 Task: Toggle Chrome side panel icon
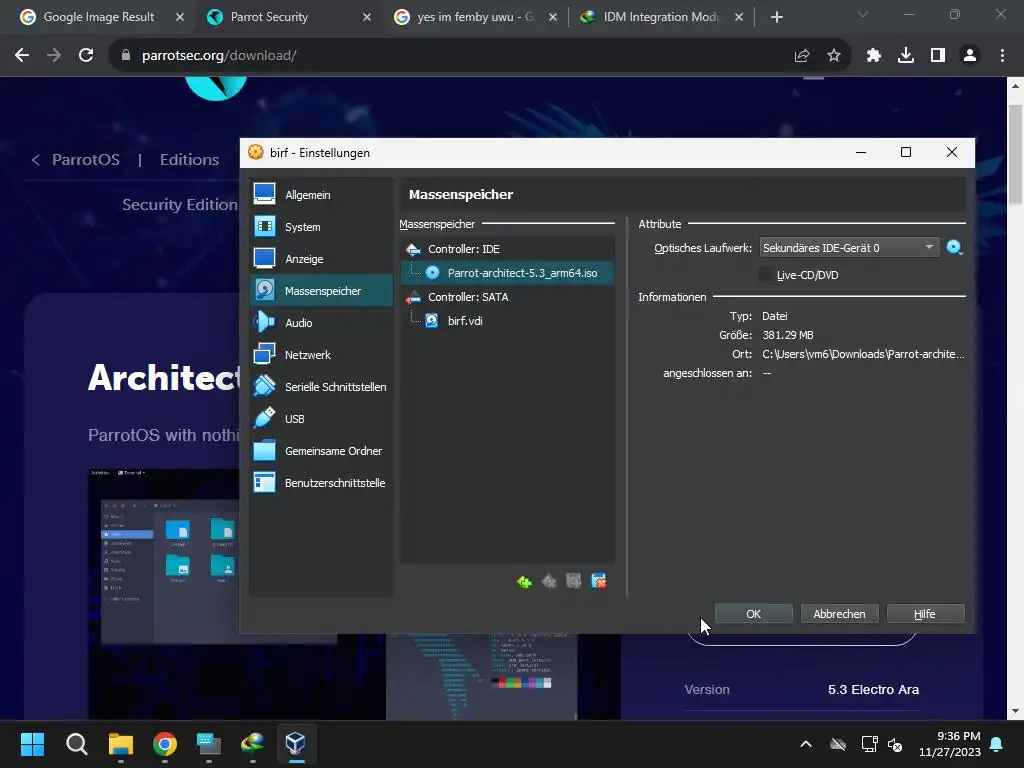[x=938, y=56]
